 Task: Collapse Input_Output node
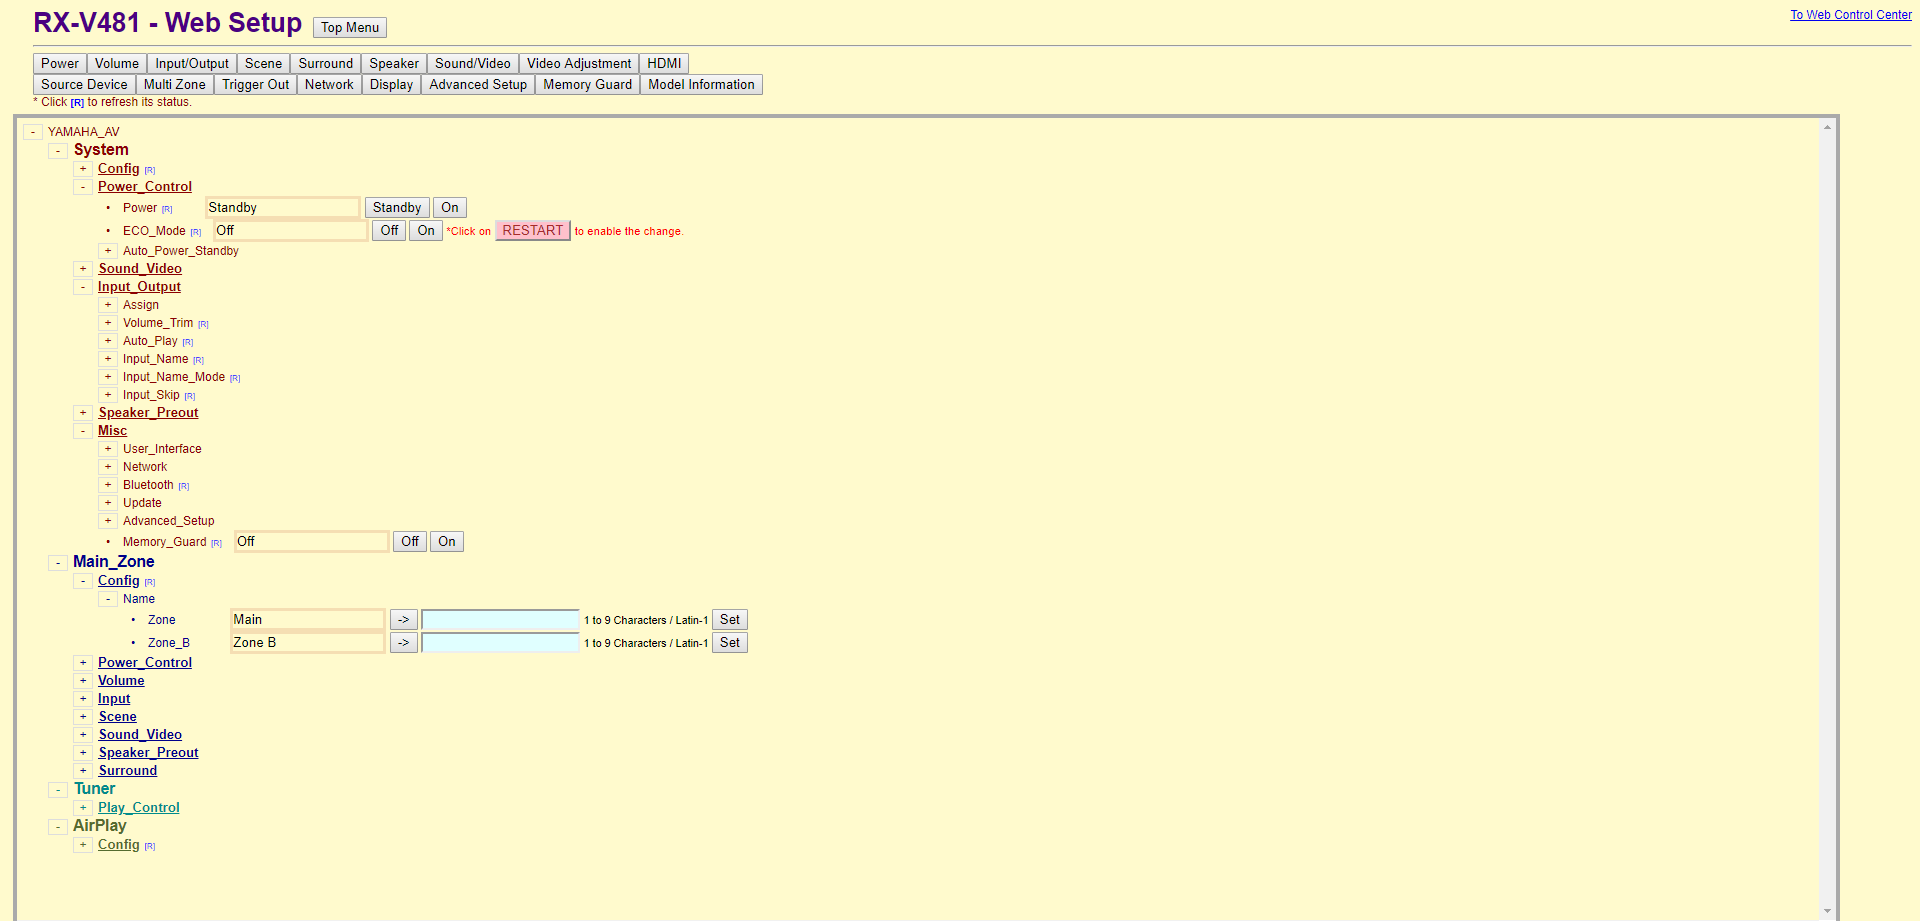(x=83, y=287)
